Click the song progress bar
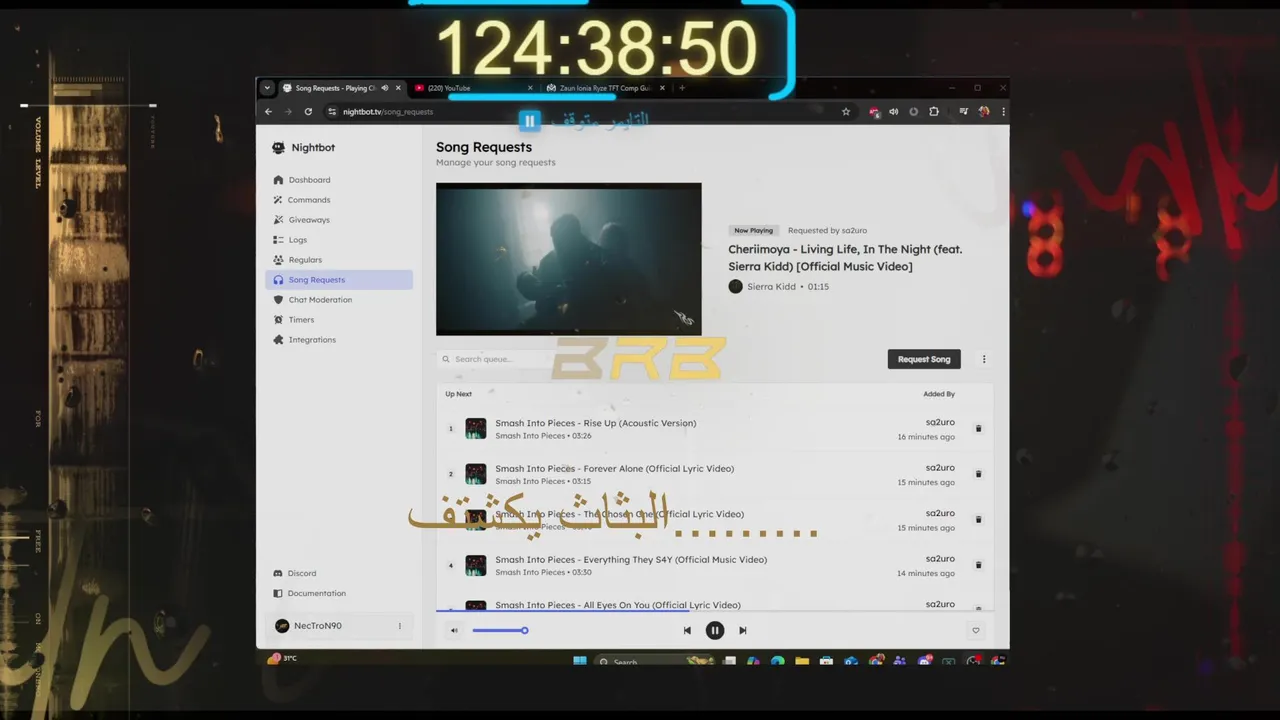This screenshot has width=1280, height=720. [x=715, y=611]
